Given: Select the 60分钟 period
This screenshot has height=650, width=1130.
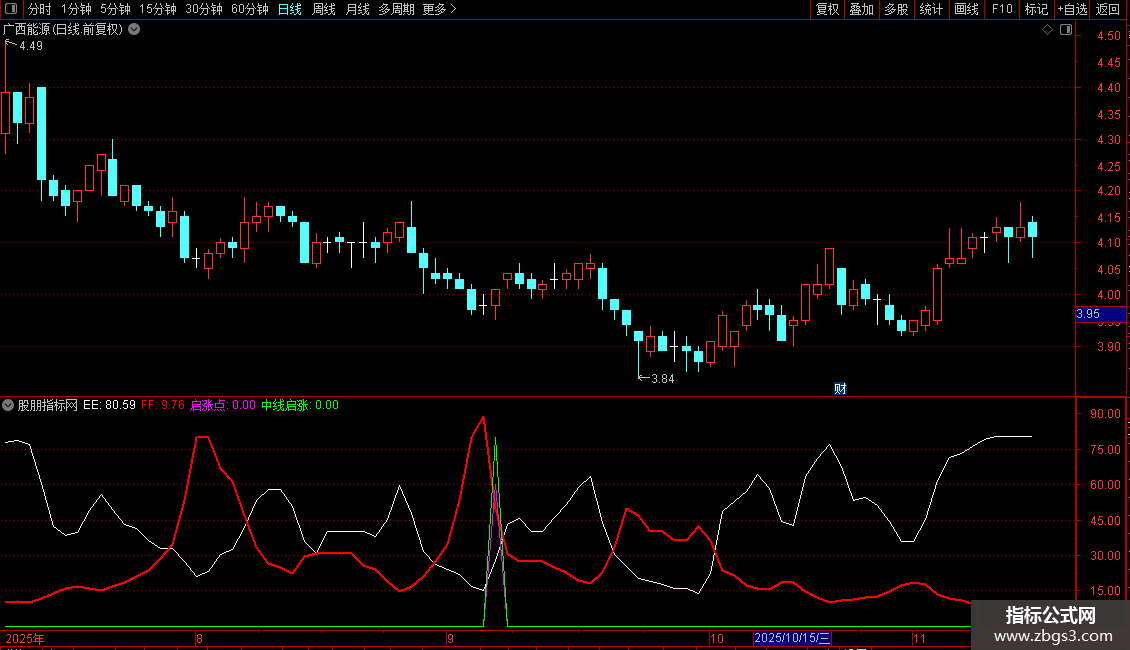Looking at the screenshot, I should coord(250,9).
